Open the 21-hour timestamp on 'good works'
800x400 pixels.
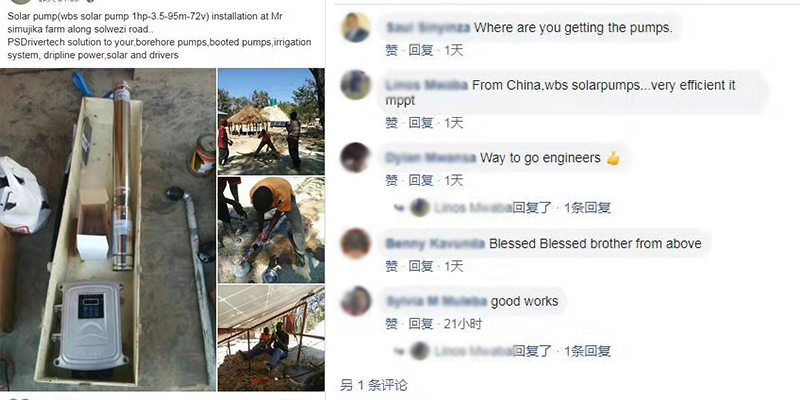[x=463, y=323]
